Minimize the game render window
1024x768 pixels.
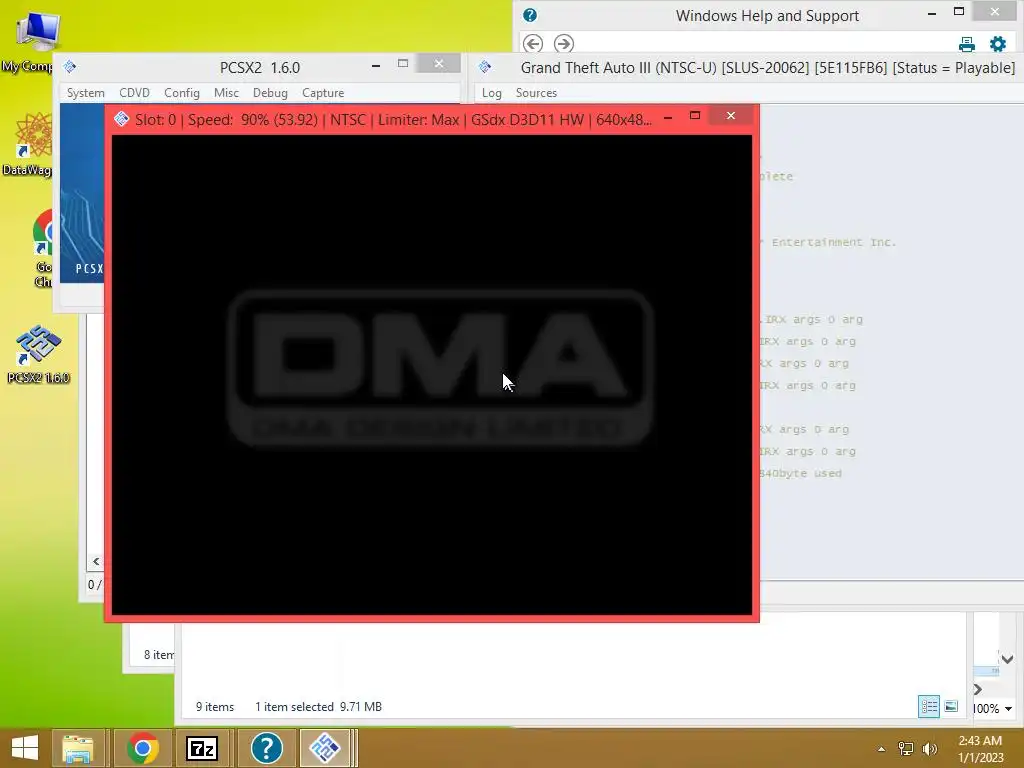click(x=668, y=118)
